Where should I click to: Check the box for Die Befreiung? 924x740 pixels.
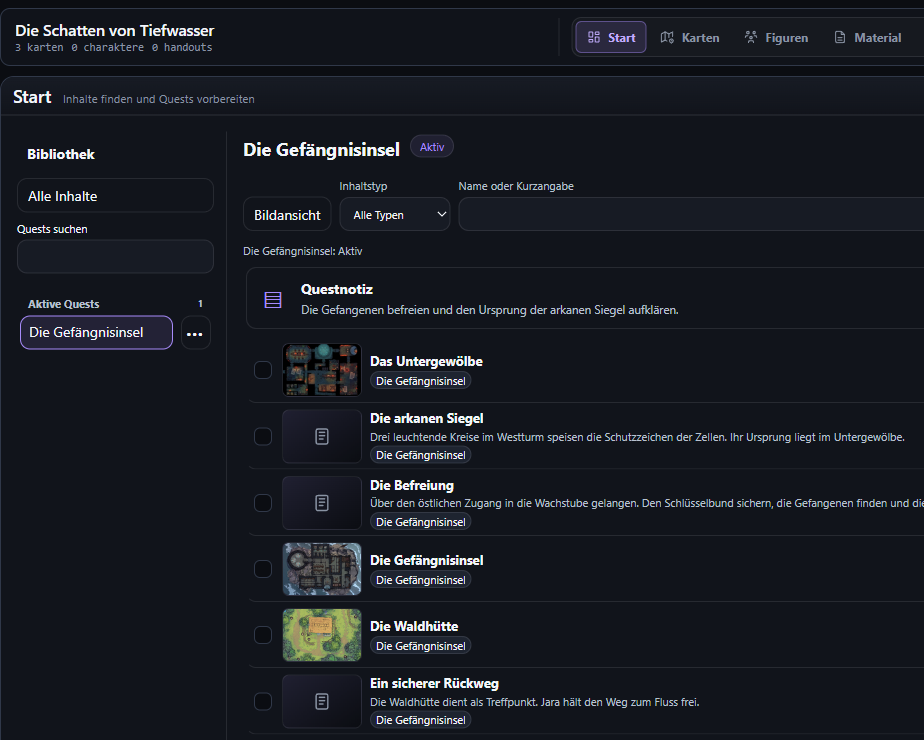pos(263,503)
